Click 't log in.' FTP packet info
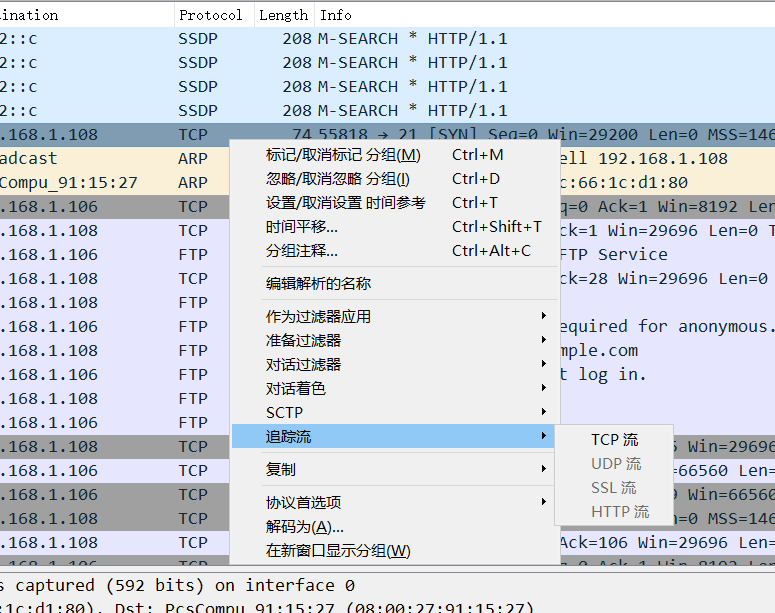 click(x=603, y=374)
